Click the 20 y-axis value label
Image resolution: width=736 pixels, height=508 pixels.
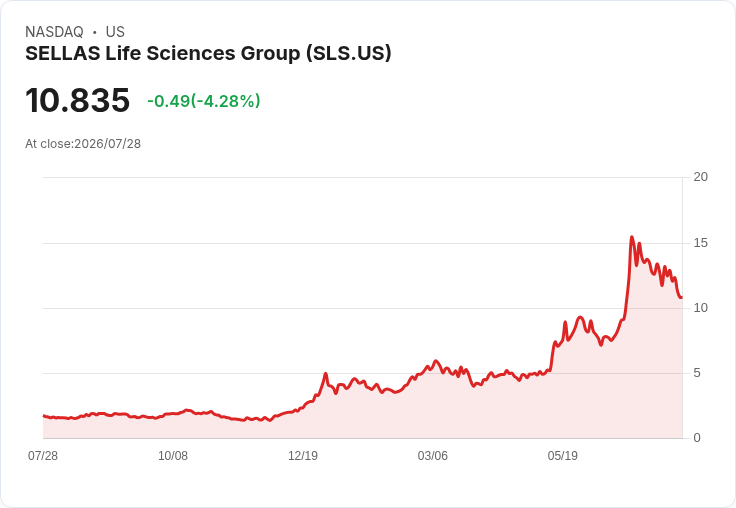click(x=700, y=177)
